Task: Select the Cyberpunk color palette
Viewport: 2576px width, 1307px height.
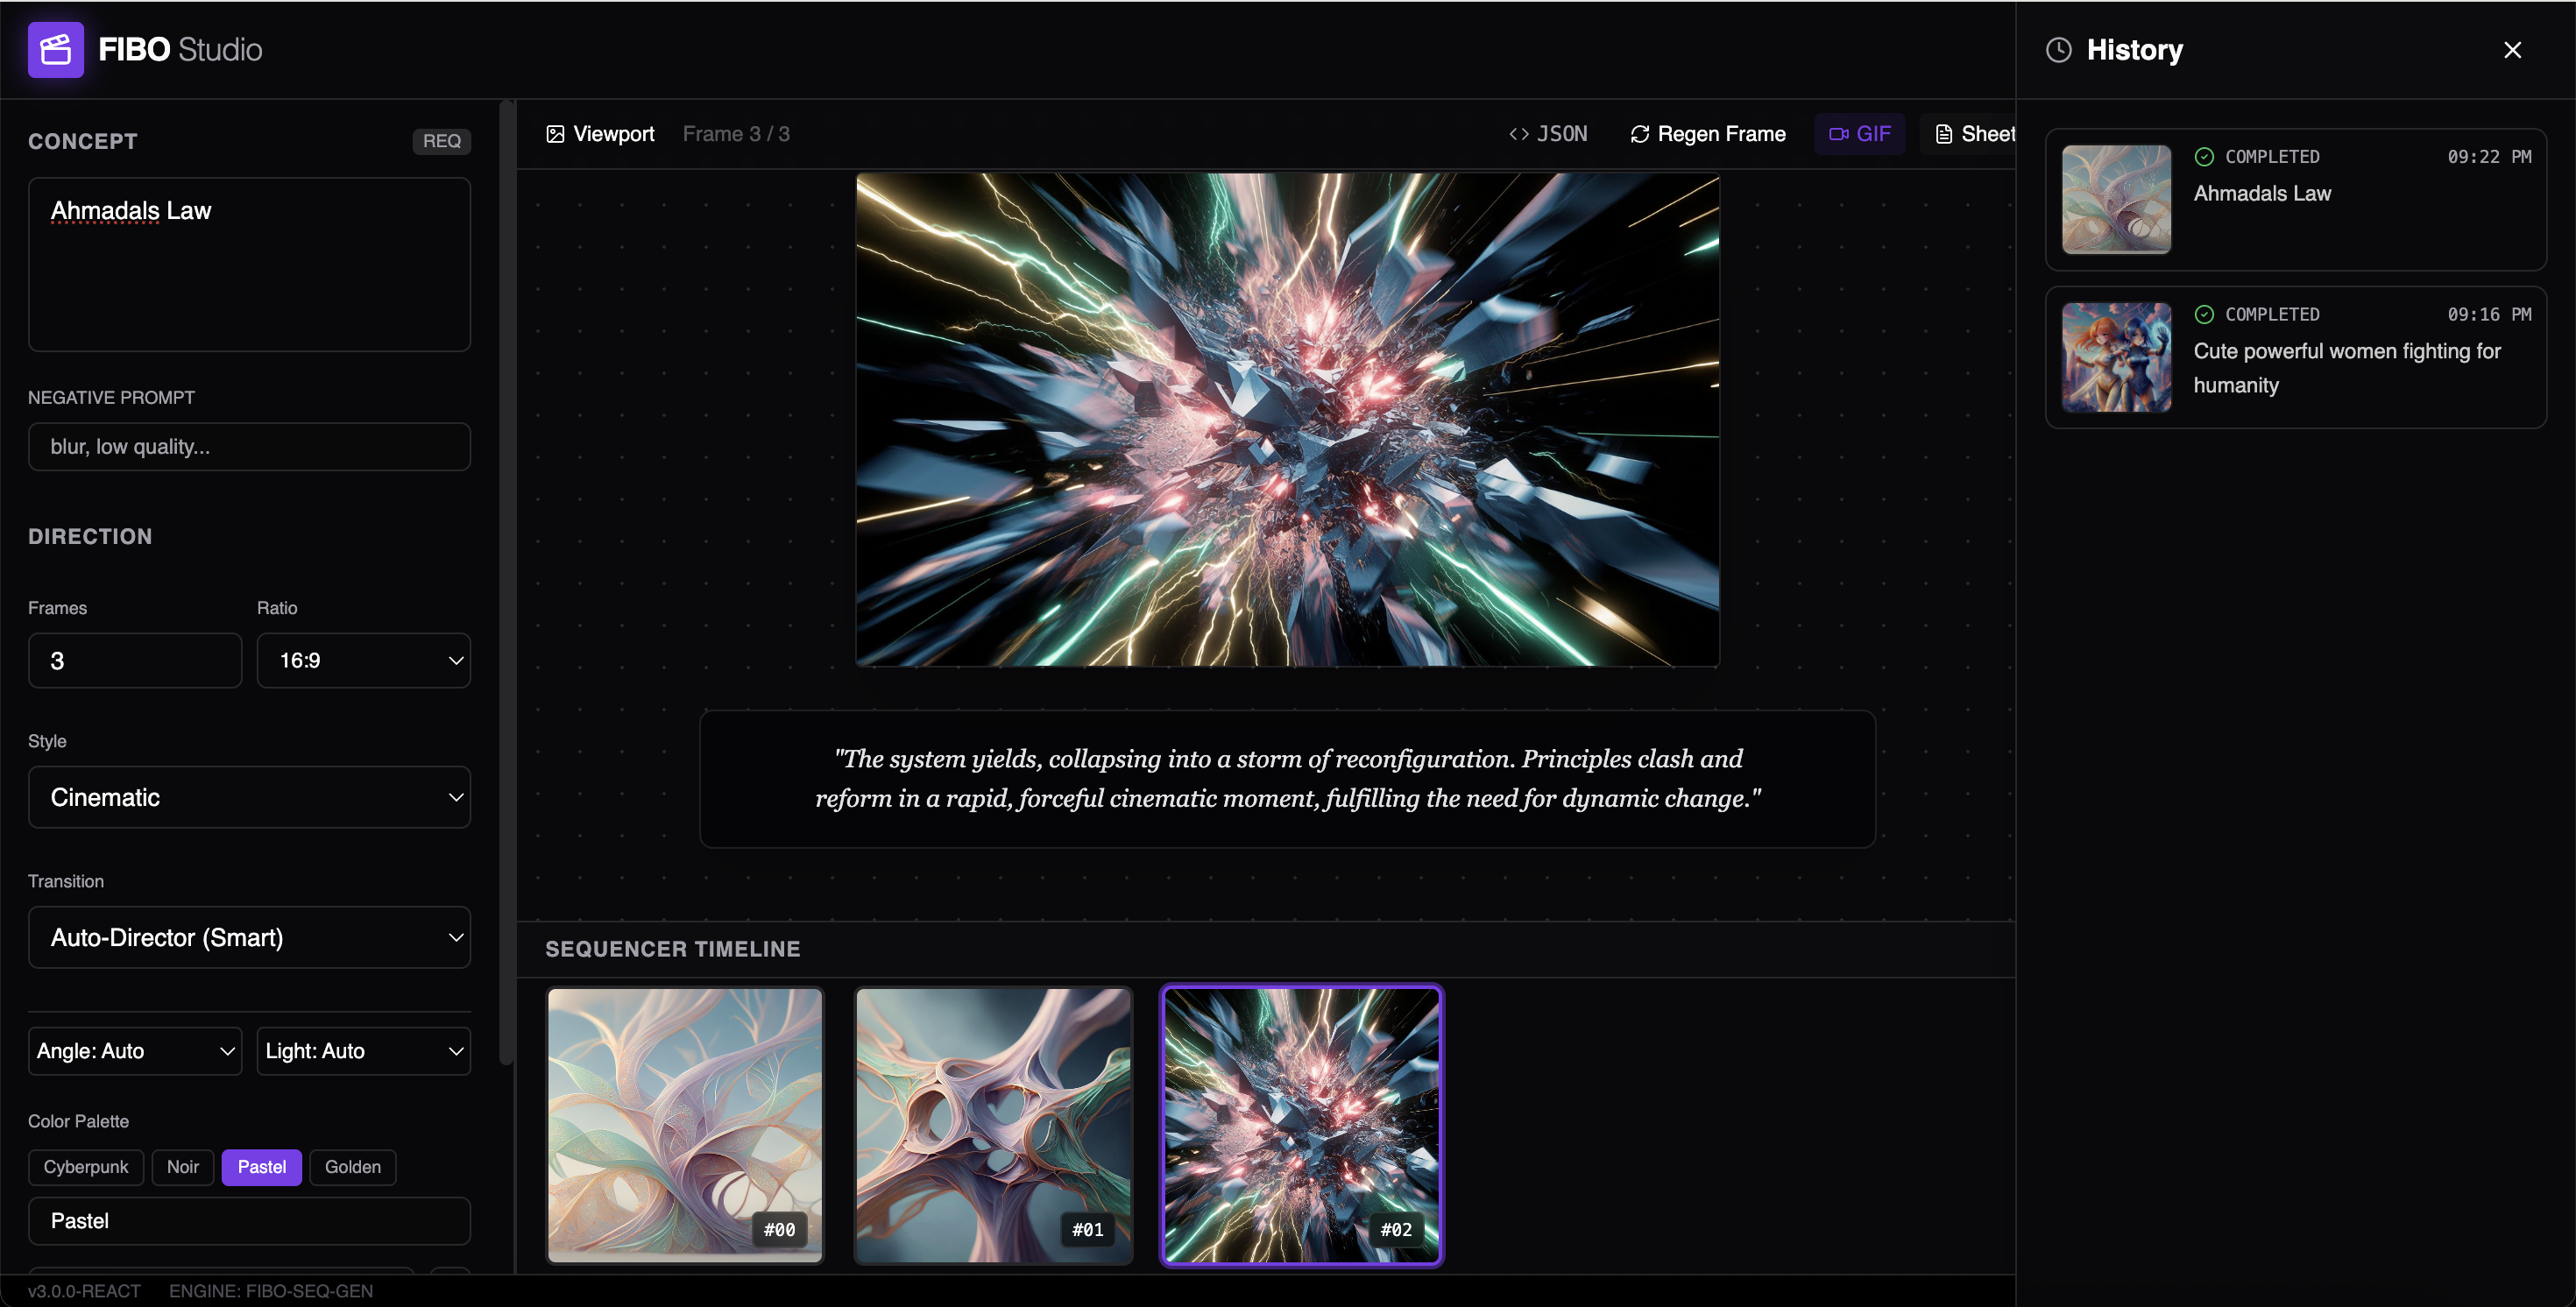Action: pos(86,1167)
